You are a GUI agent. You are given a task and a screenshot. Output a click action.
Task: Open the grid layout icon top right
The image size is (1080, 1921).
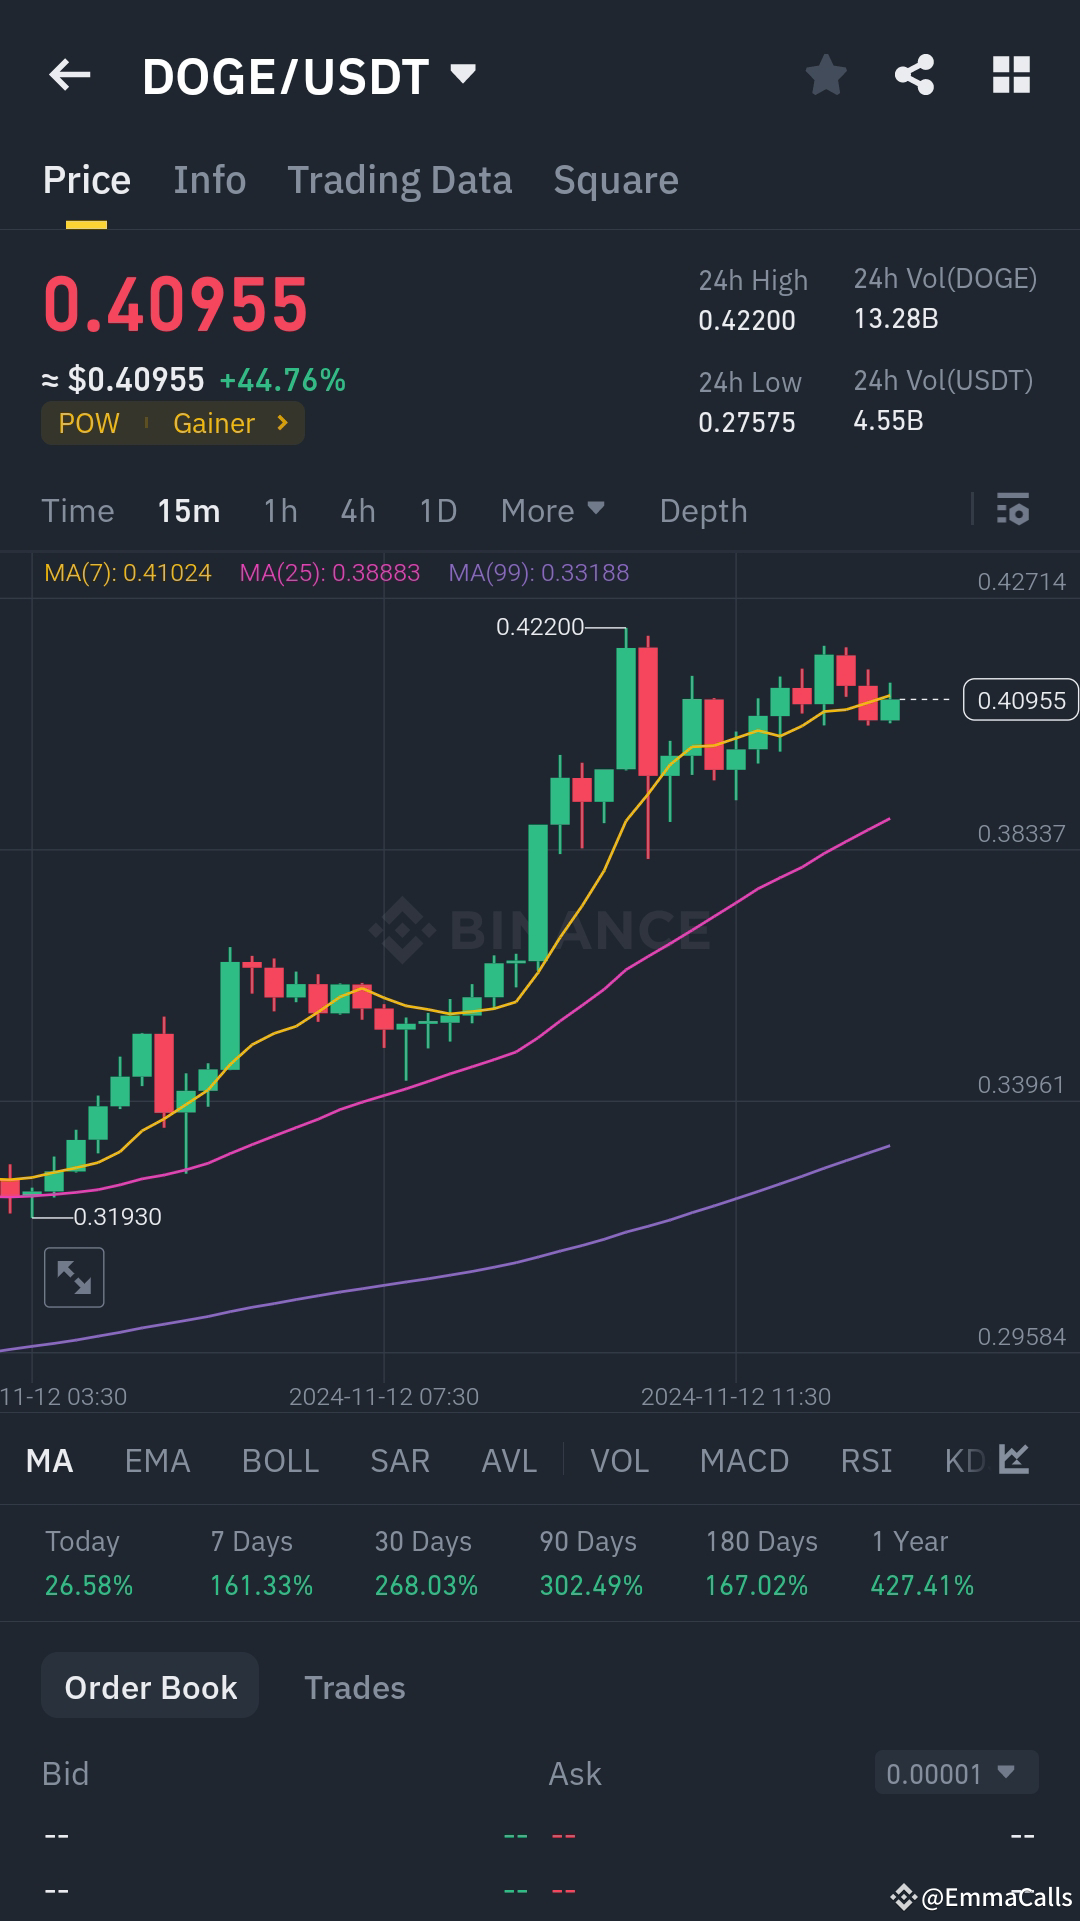click(x=1010, y=75)
